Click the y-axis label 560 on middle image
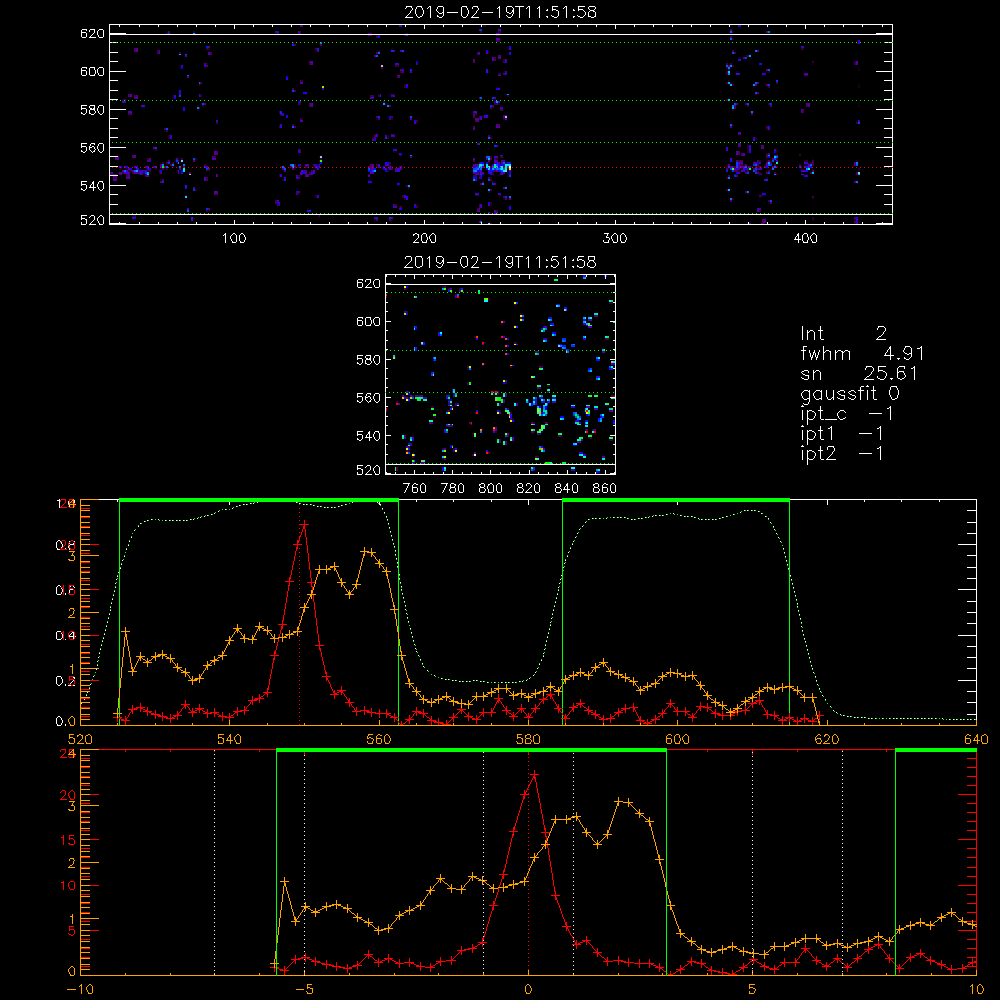 [369, 397]
